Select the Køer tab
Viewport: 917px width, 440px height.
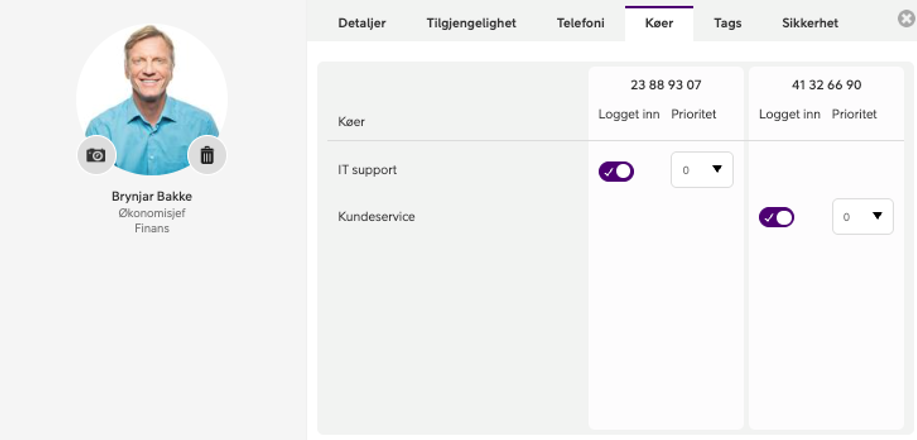click(x=659, y=23)
